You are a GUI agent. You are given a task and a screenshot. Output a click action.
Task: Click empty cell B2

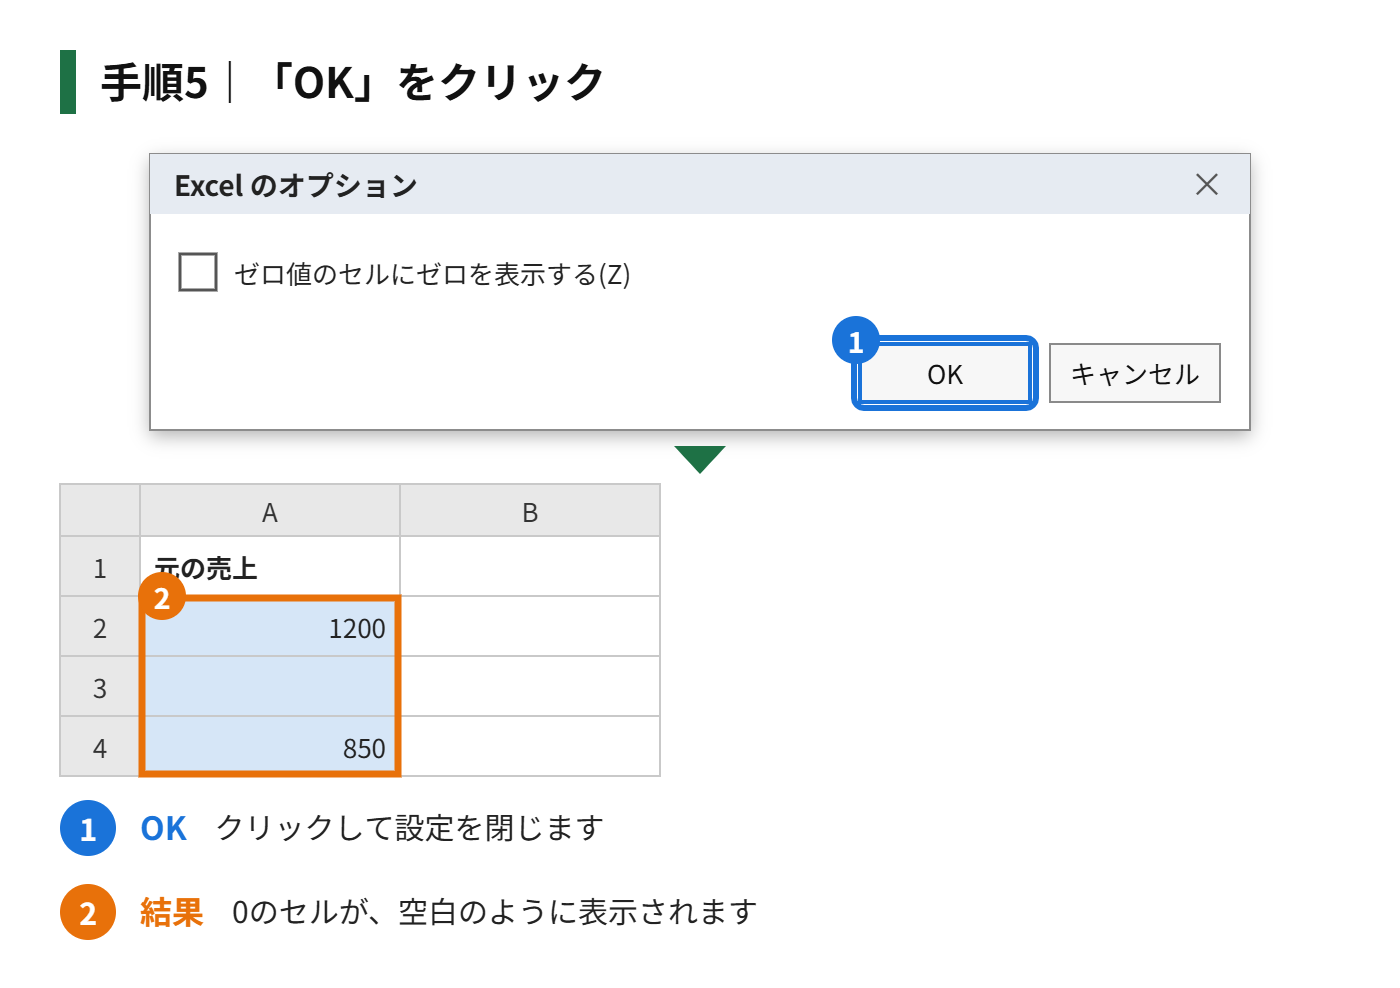tap(530, 627)
